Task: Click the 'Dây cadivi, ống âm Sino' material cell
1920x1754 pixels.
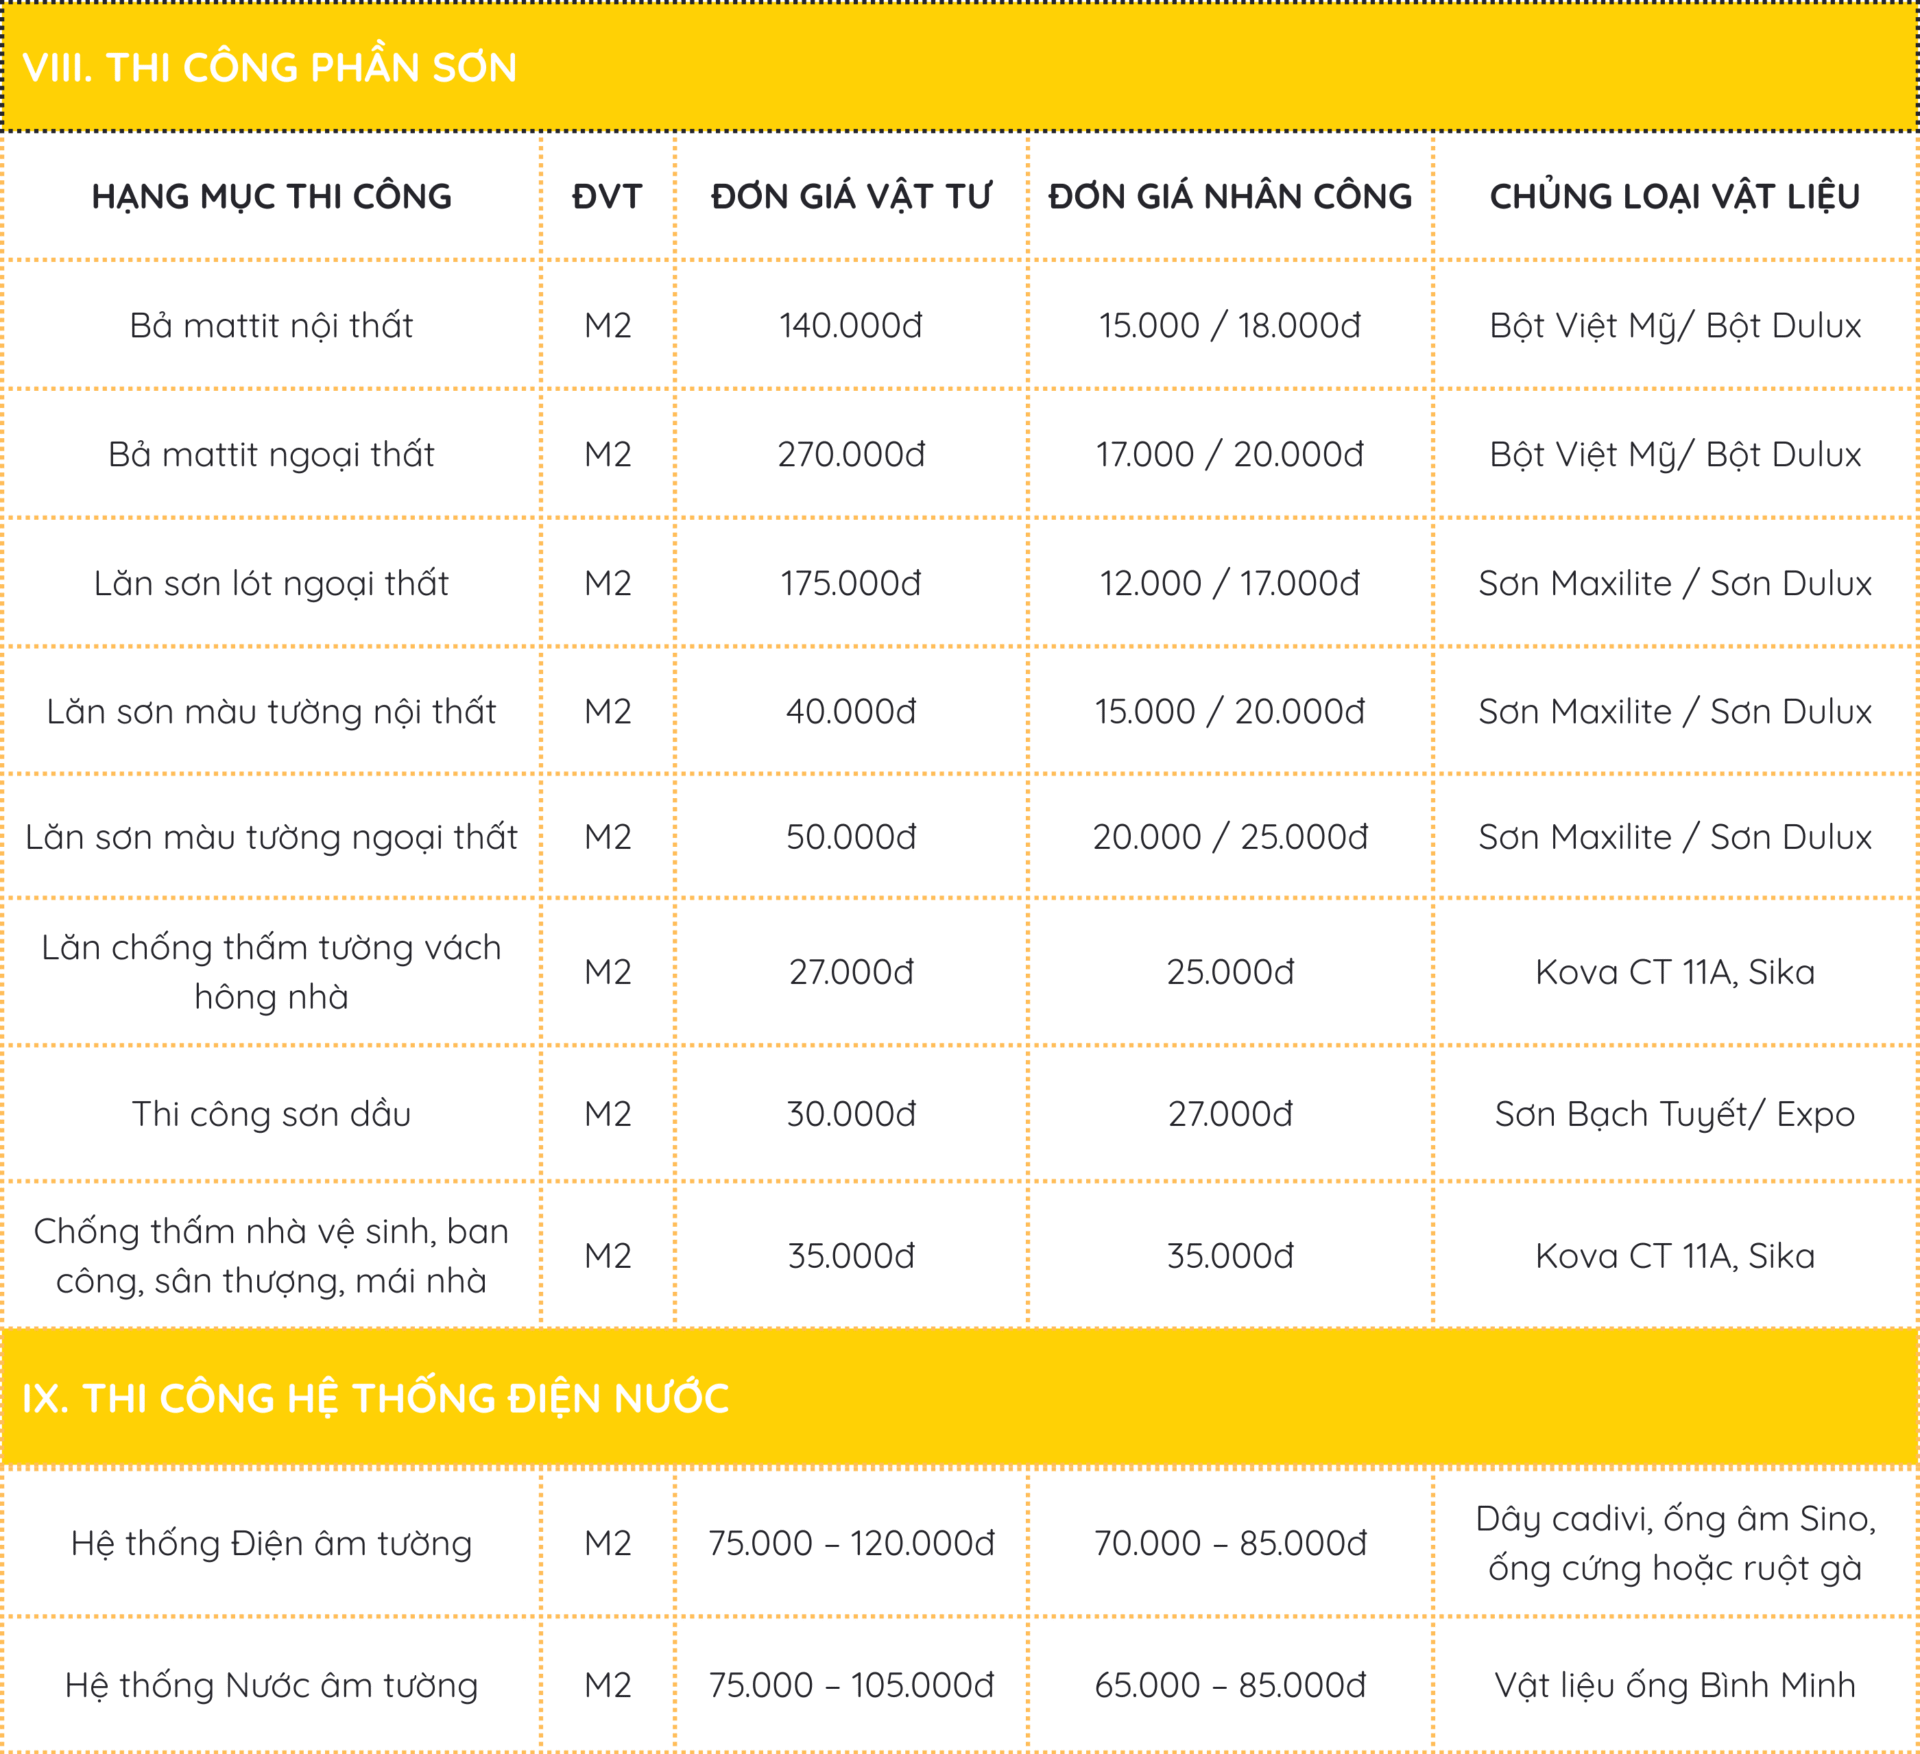Action: click(x=1675, y=1543)
